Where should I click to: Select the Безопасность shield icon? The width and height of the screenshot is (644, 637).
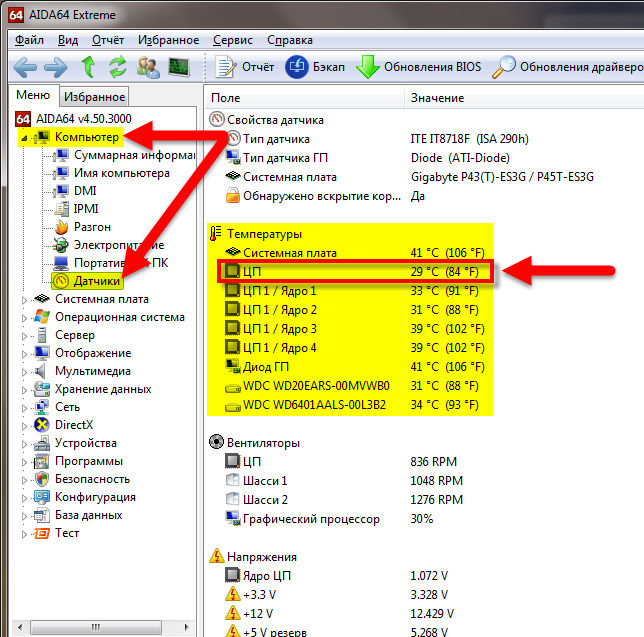pos(41,479)
